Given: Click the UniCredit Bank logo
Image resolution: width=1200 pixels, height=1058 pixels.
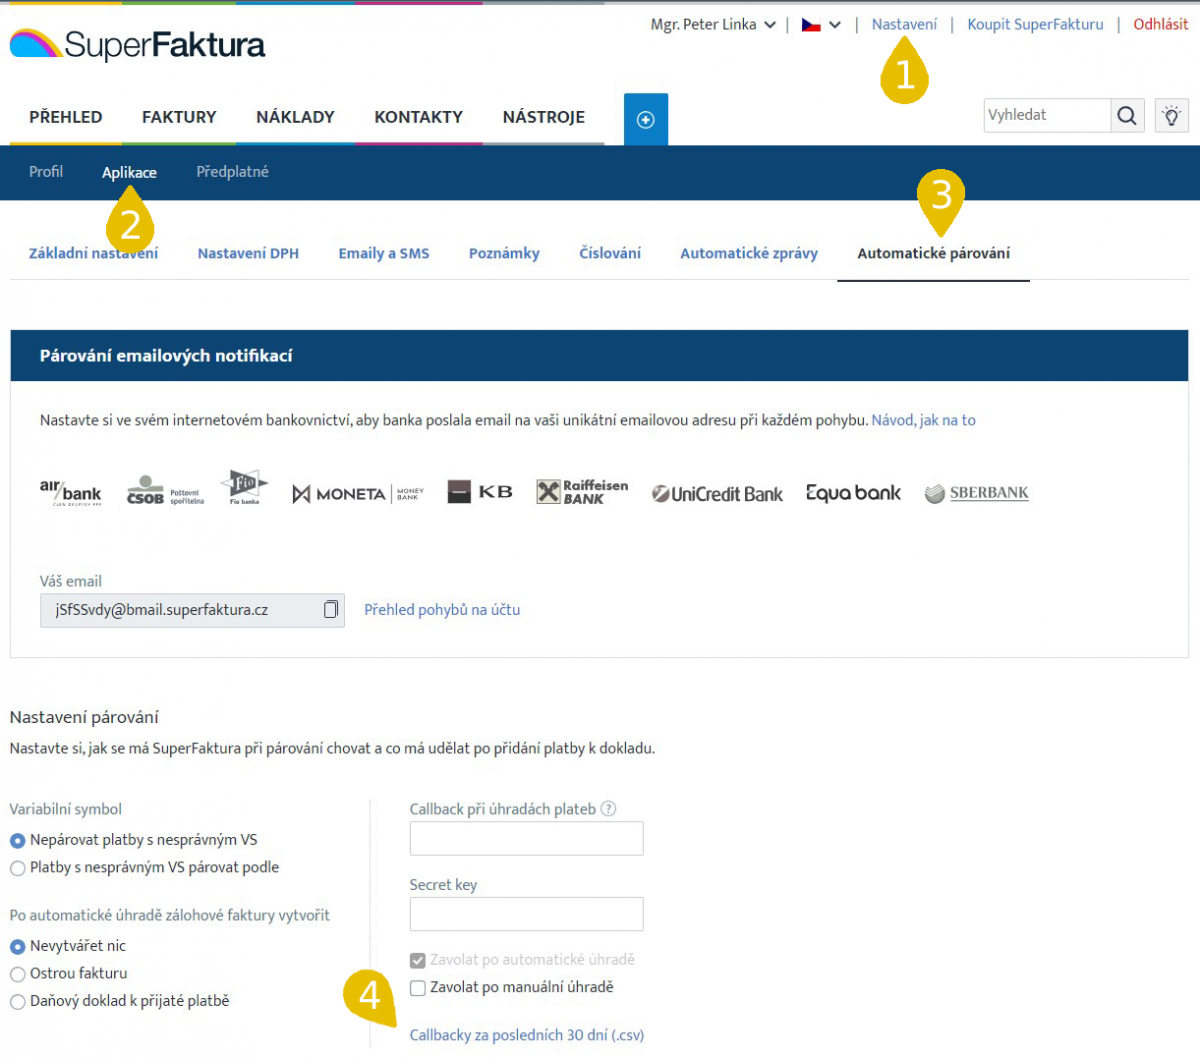Looking at the screenshot, I should 717,493.
